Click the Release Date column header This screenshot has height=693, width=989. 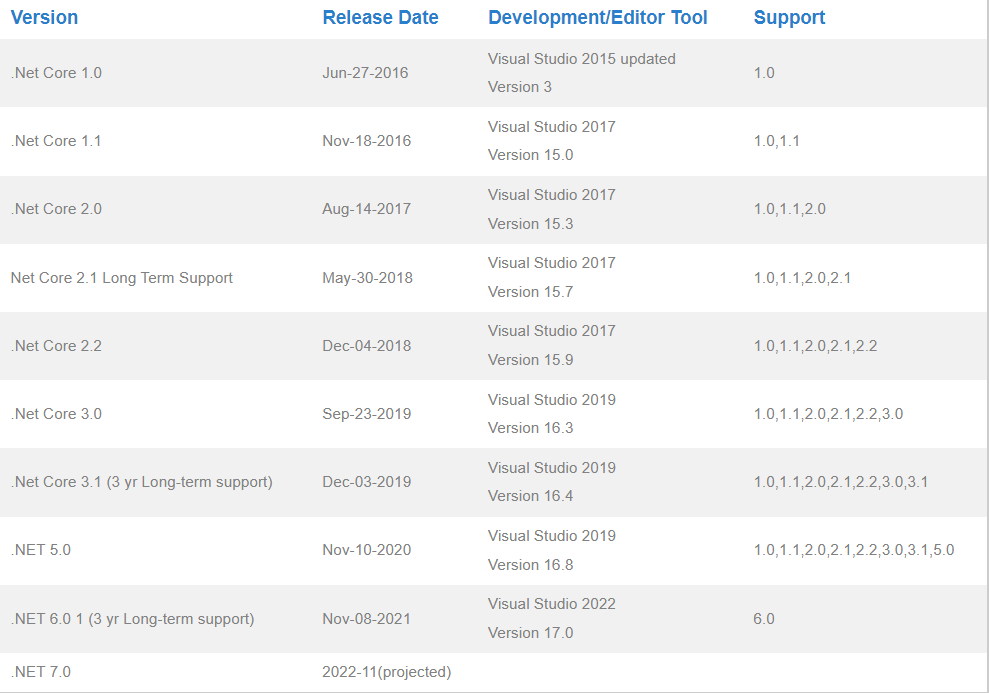point(380,18)
